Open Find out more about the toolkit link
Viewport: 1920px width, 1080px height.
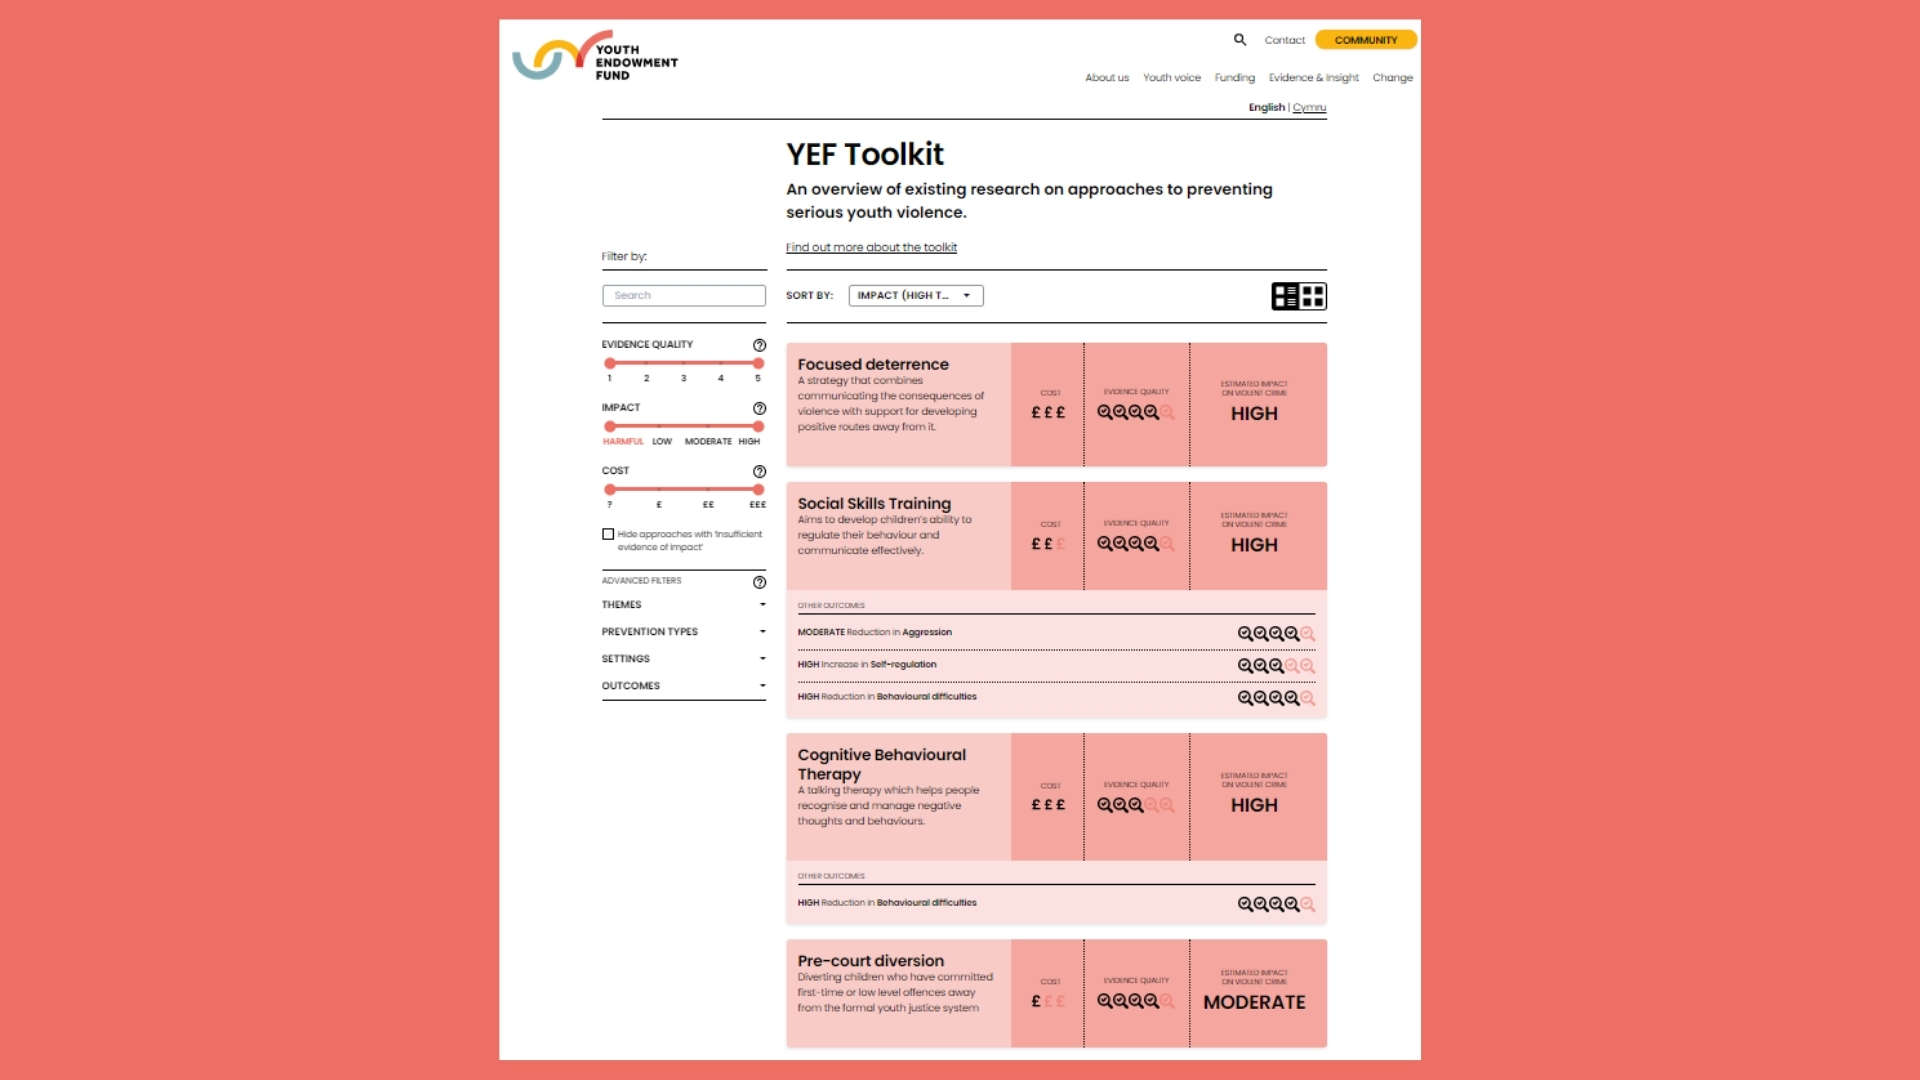click(870, 247)
